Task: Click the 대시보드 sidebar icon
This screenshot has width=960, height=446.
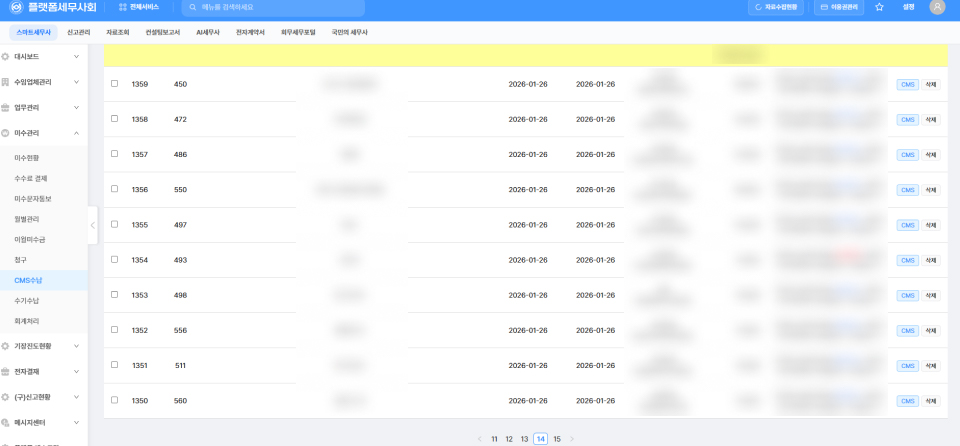Action: [6, 56]
